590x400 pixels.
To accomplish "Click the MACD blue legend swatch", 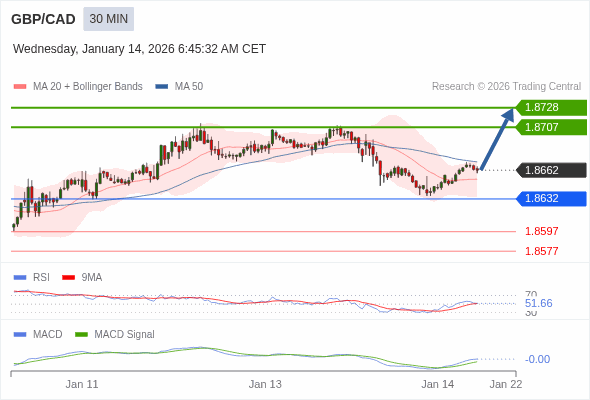I will pyautogui.click(x=20, y=335).
